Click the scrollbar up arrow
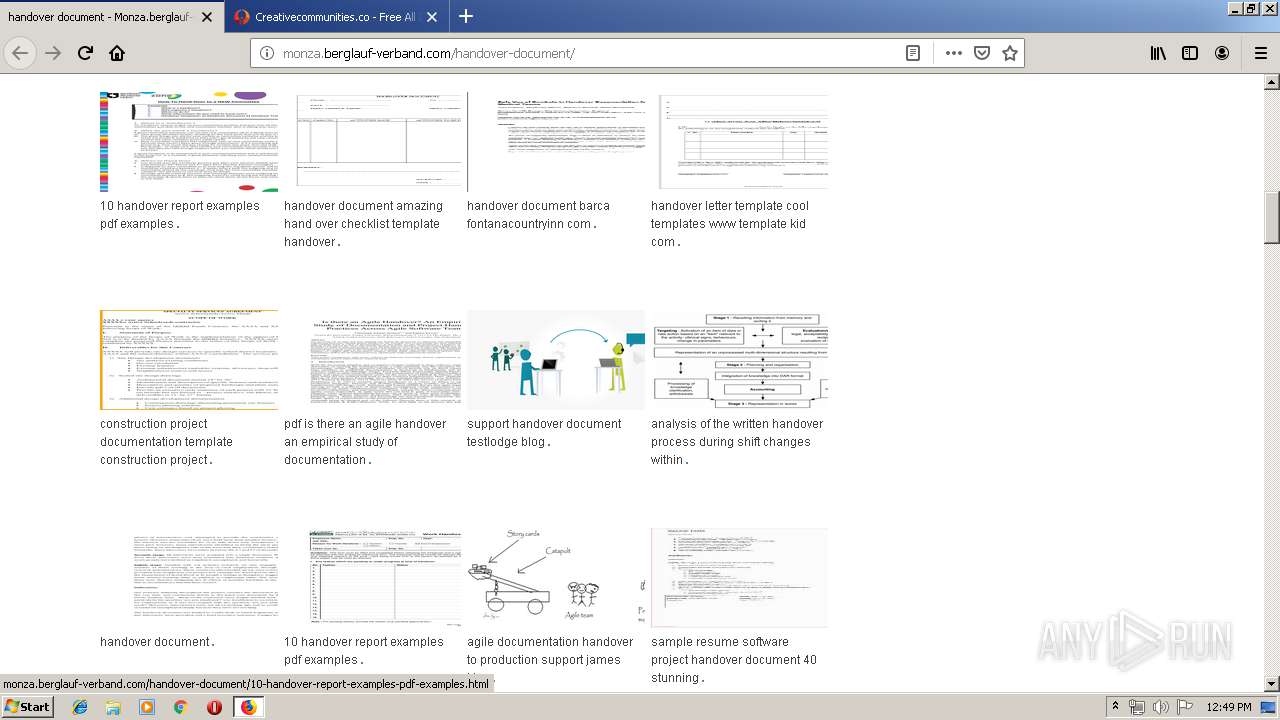The width and height of the screenshot is (1280, 720). point(1272,82)
